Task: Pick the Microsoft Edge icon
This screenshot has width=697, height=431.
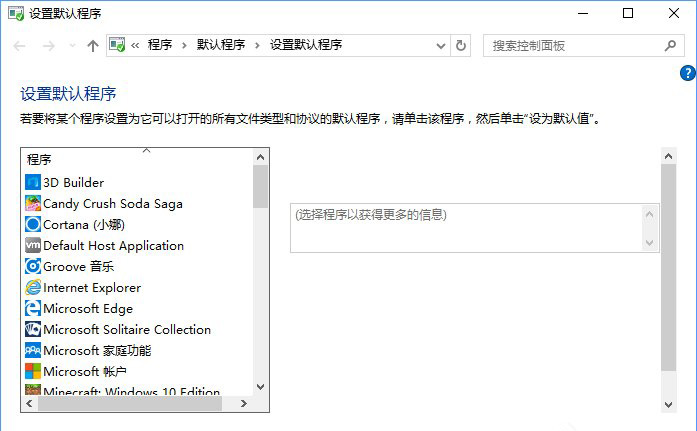Action: click(33, 308)
